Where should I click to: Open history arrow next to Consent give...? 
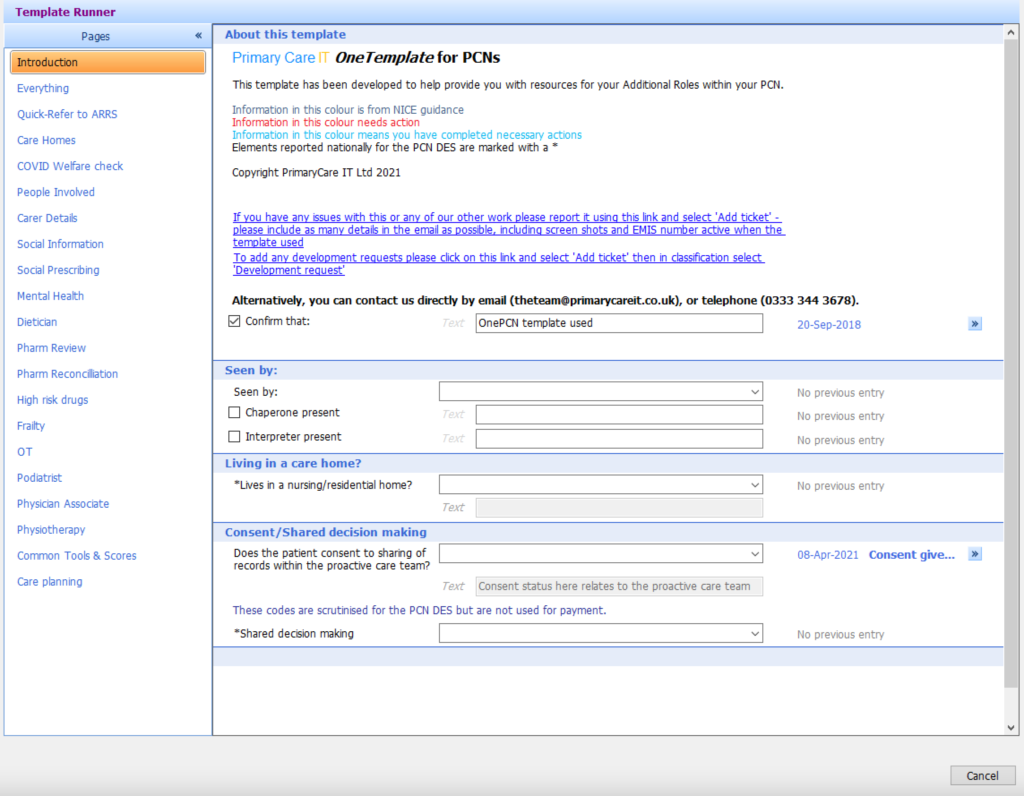pyautogui.click(x=974, y=554)
